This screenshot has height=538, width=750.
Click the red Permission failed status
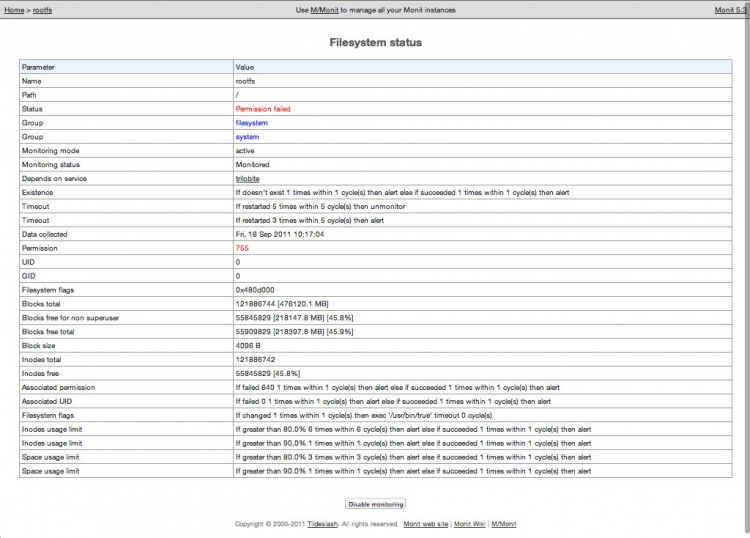[x=263, y=109]
